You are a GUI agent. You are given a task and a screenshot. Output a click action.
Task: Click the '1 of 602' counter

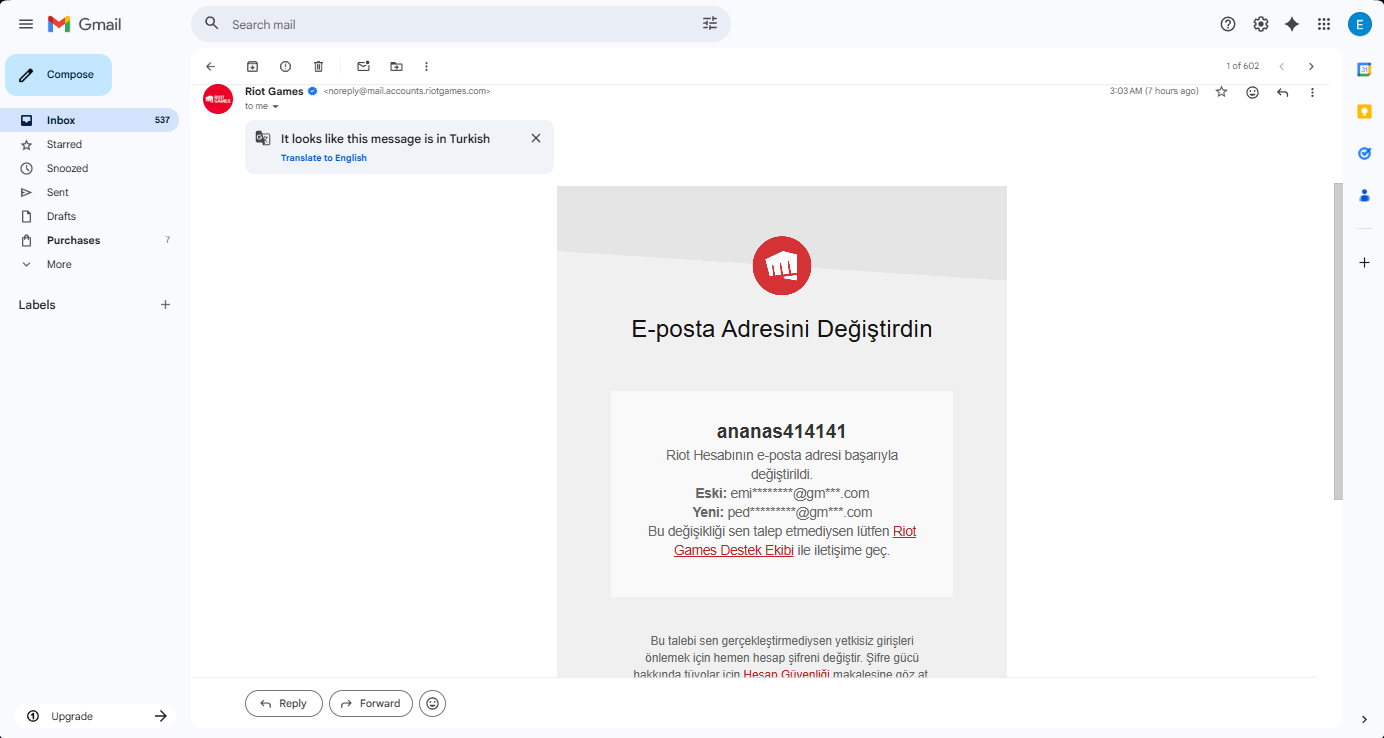click(x=1243, y=66)
